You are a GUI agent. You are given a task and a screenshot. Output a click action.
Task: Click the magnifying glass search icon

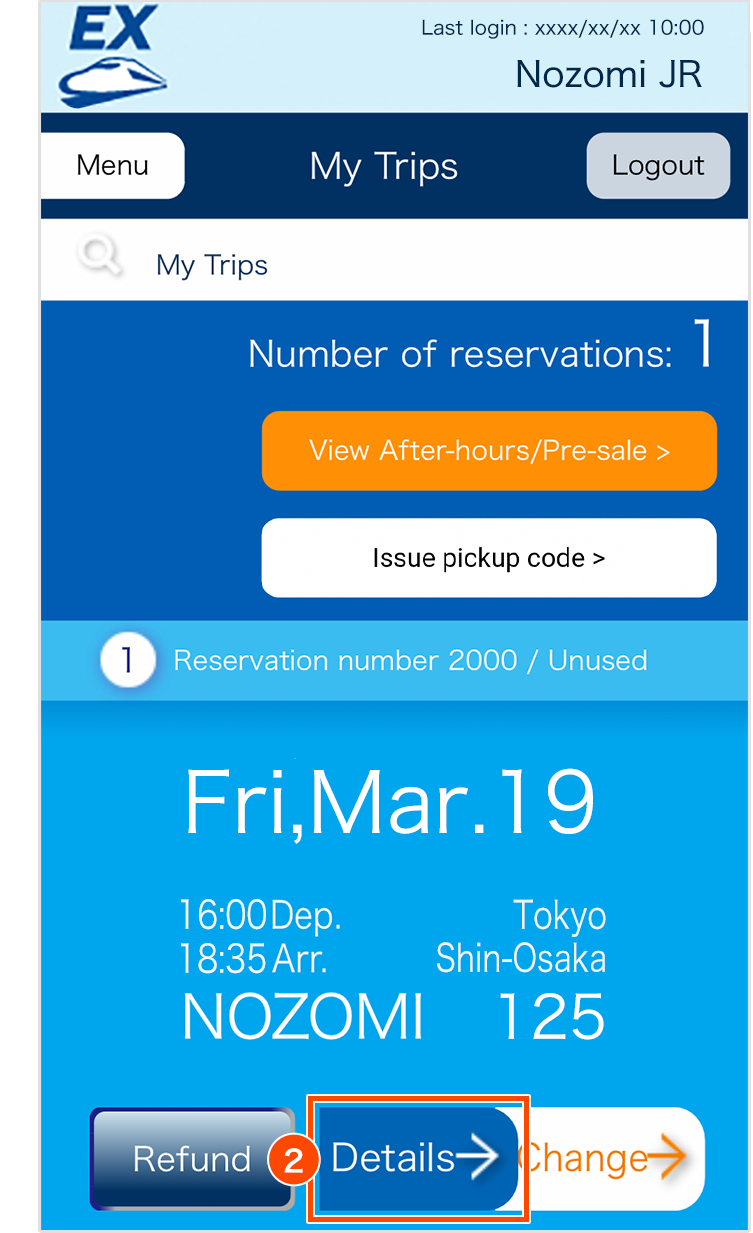point(100,258)
